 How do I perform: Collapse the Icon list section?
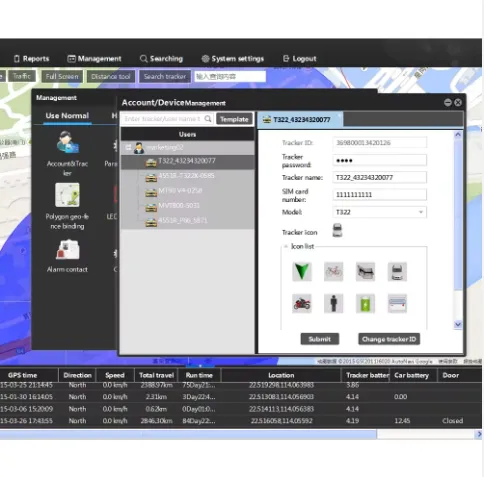[286, 246]
